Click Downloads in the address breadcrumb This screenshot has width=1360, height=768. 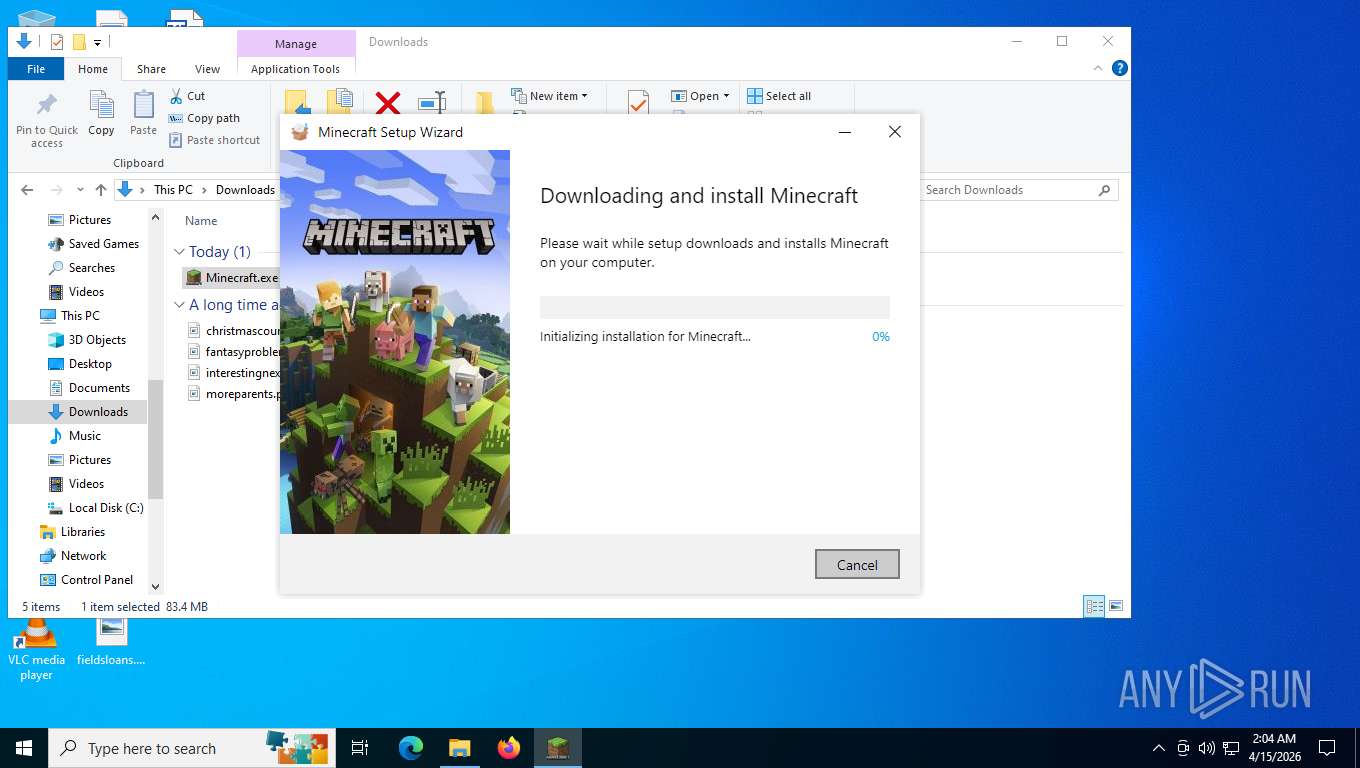(245, 190)
